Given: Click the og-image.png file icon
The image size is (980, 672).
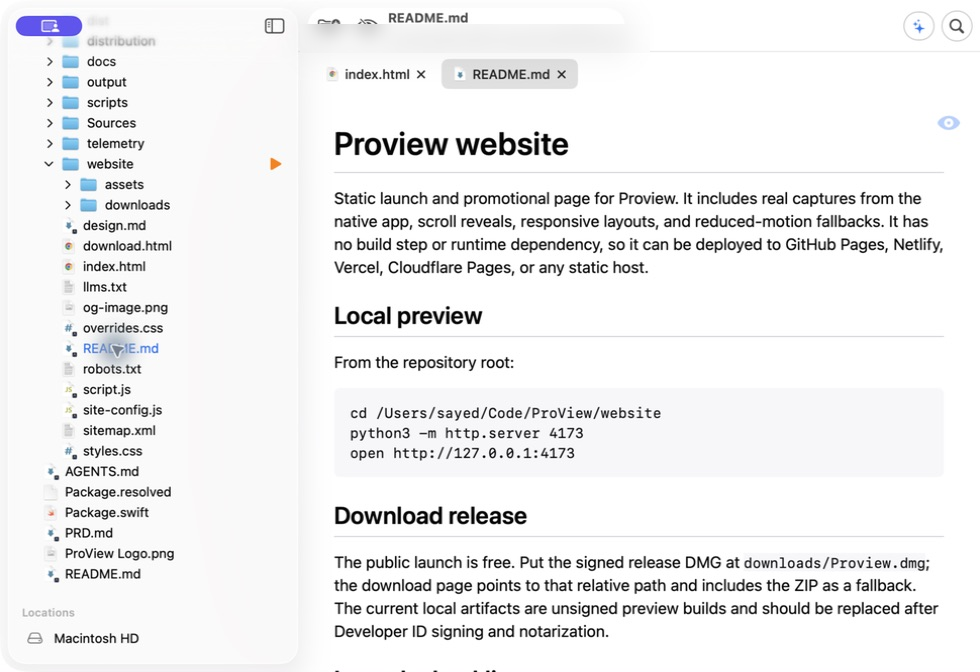Looking at the screenshot, I should pyautogui.click(x=69, y=308).
